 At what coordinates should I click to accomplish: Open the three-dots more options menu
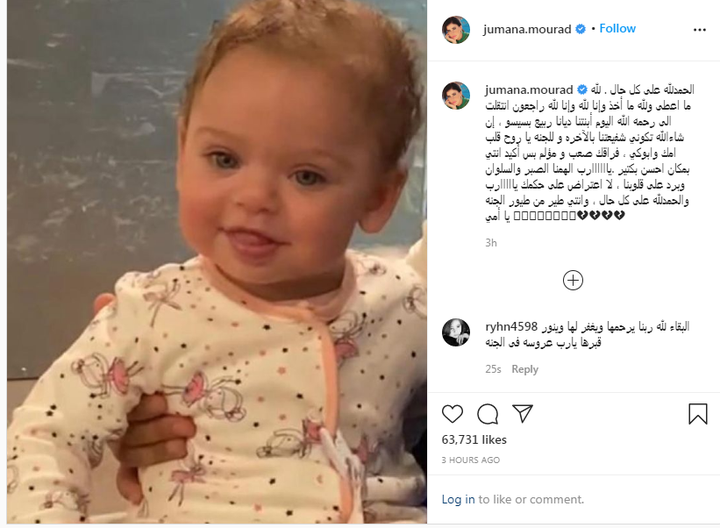[x=699, y=29]
